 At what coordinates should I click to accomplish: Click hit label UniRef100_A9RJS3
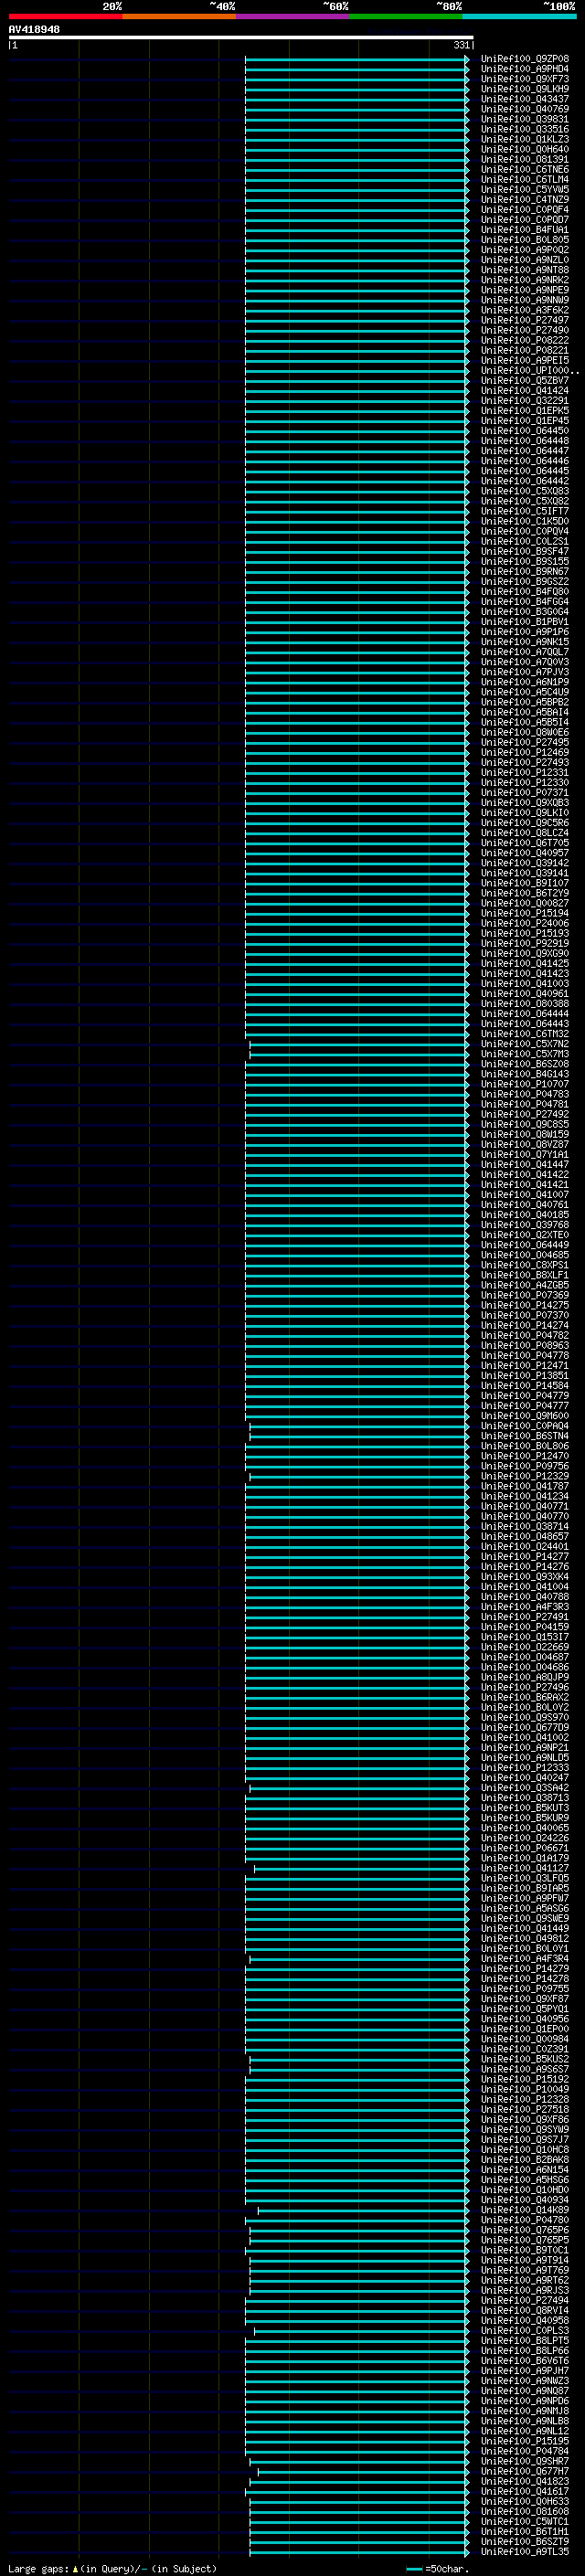pos(525,2290)
